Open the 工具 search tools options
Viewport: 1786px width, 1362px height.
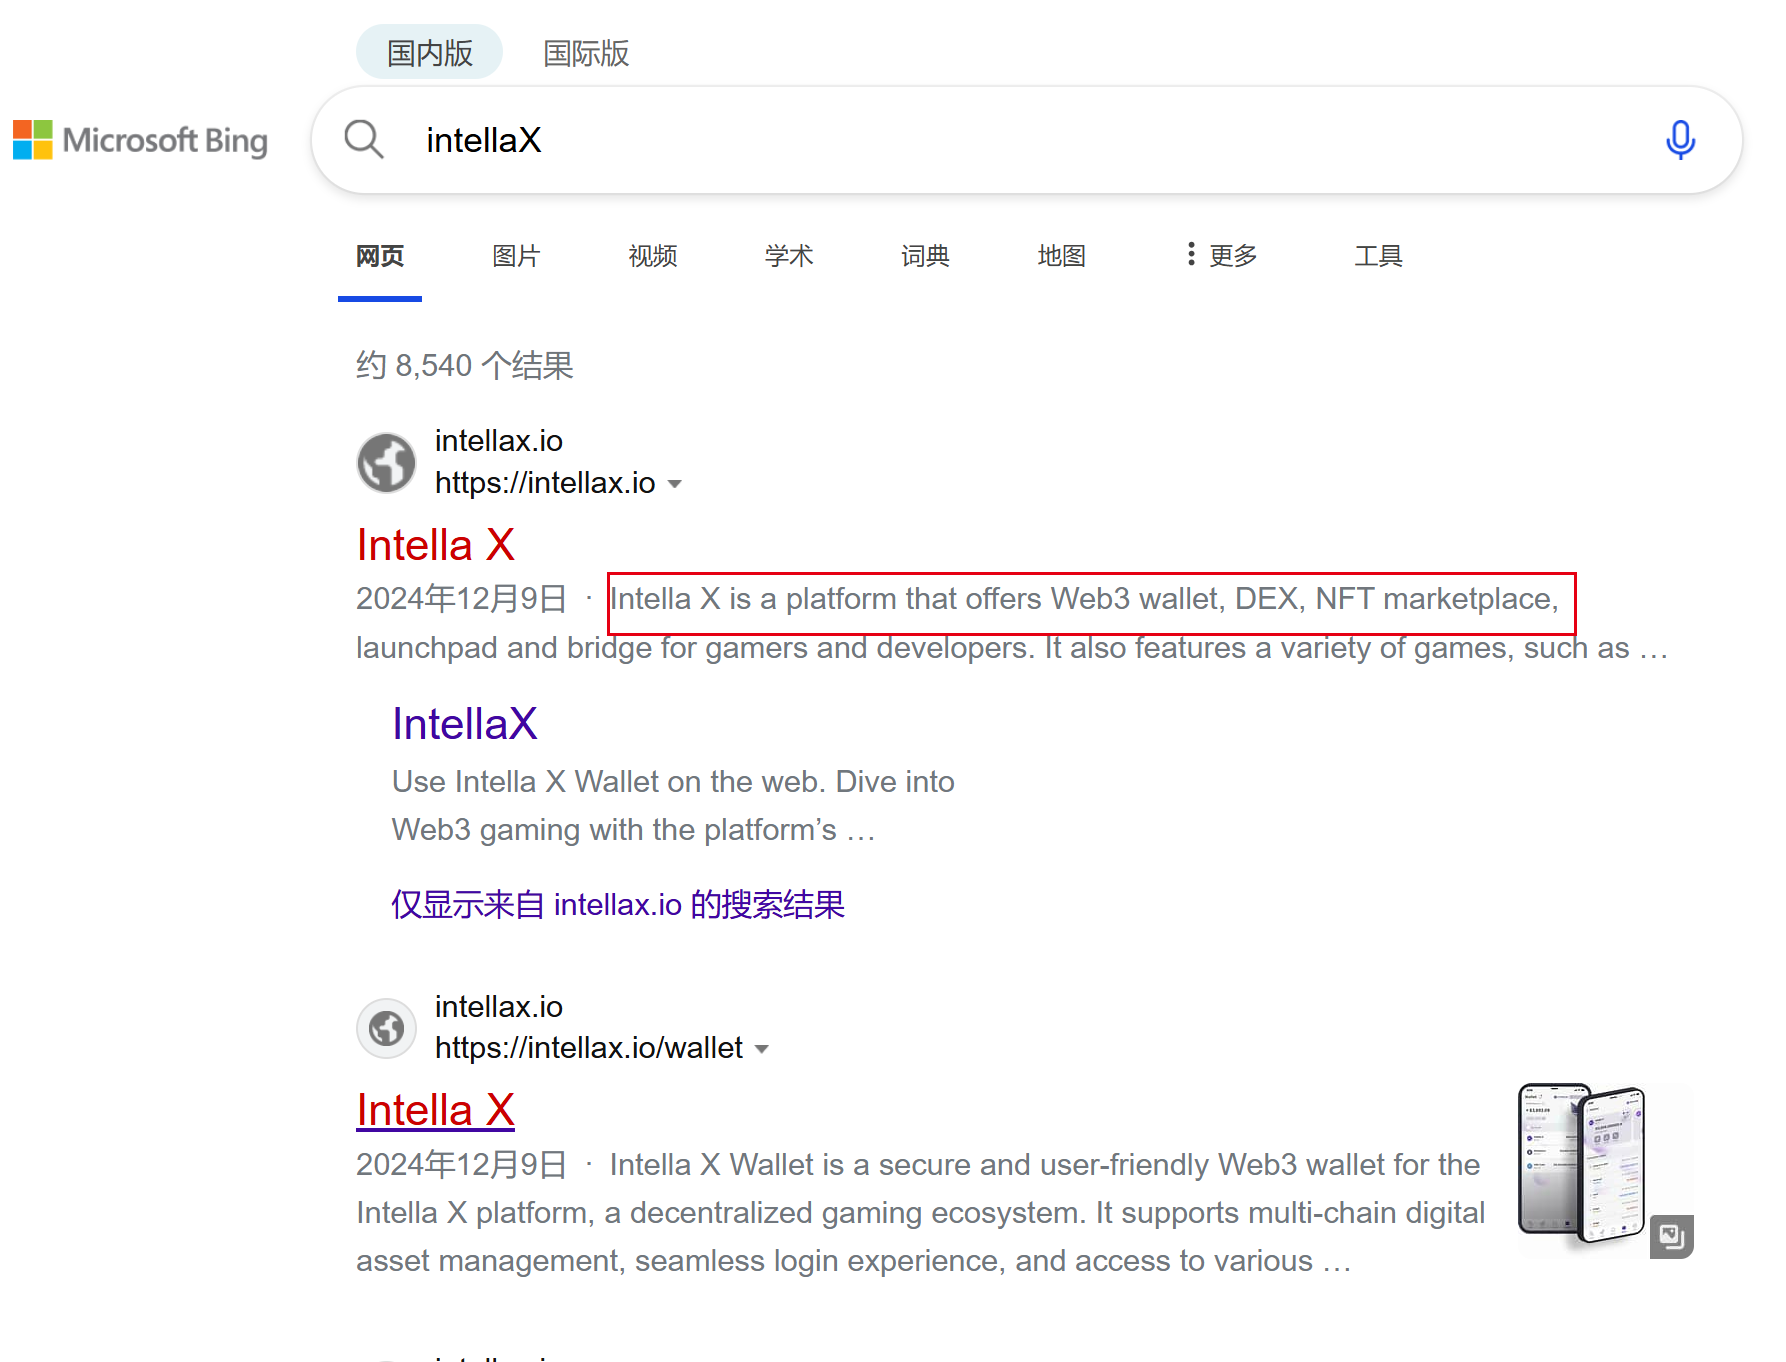(1378, 256)
